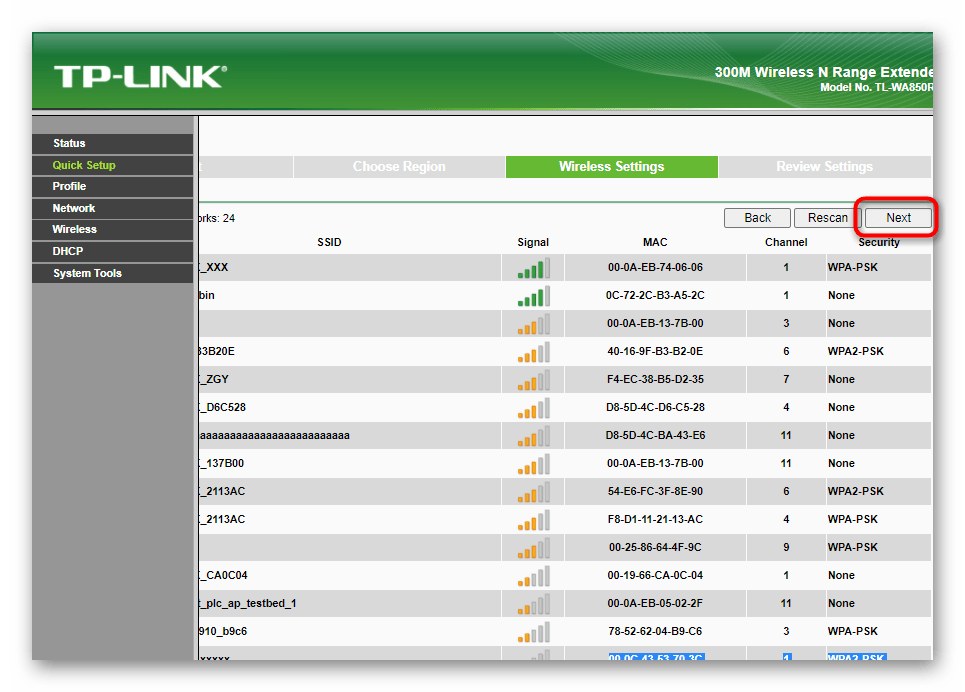Image resolution: width=965 pixels, height=692 pixels.
Task: Open the Profile section
Action: pos(70,187)
